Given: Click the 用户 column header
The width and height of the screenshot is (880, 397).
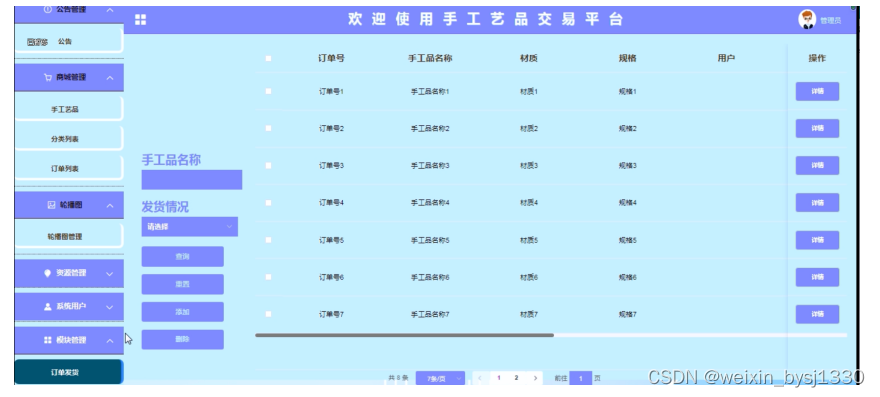Looking at the screenshot, I should tap(726, 58).
